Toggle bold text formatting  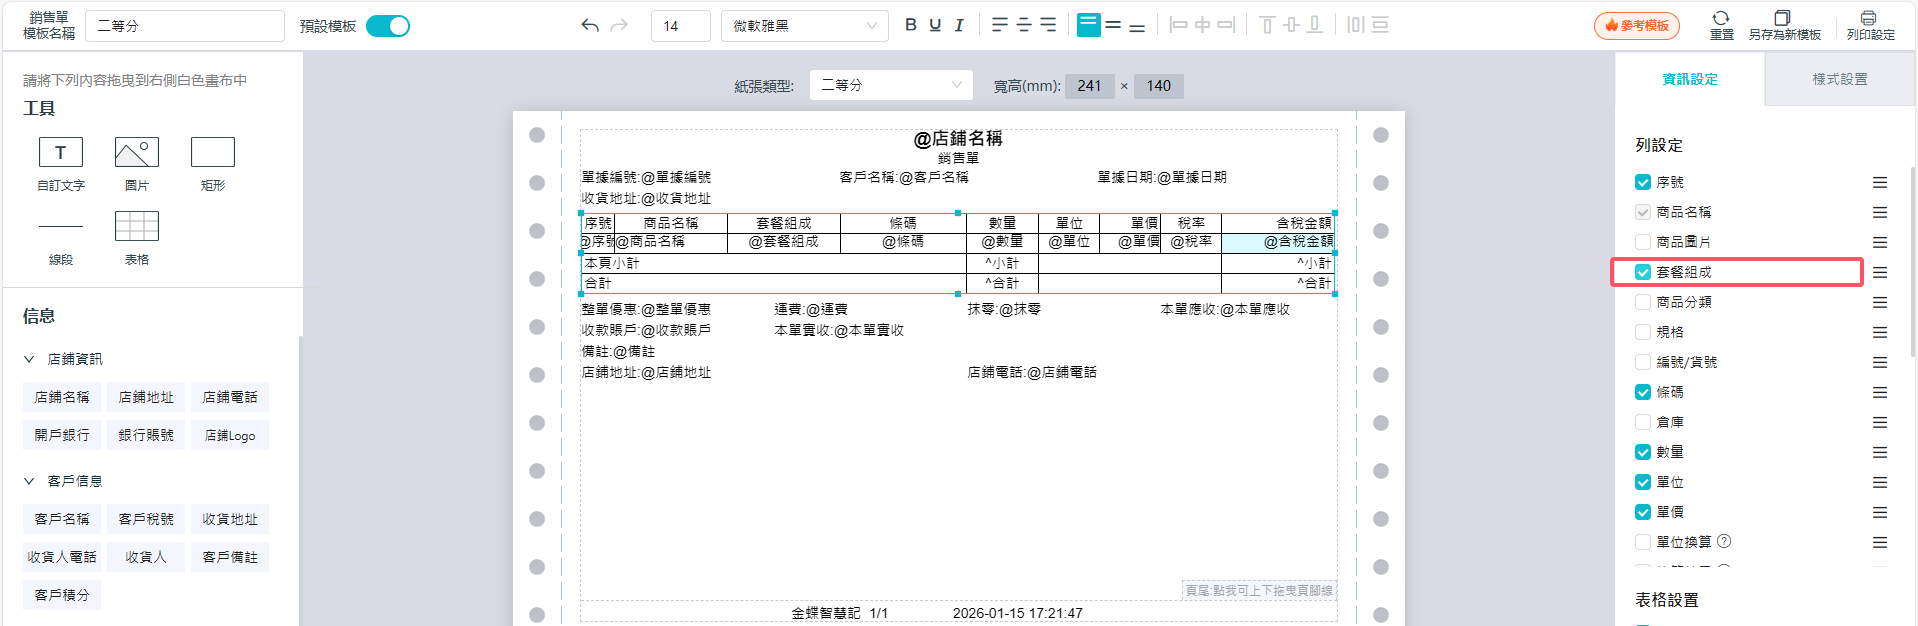[910, 25]
